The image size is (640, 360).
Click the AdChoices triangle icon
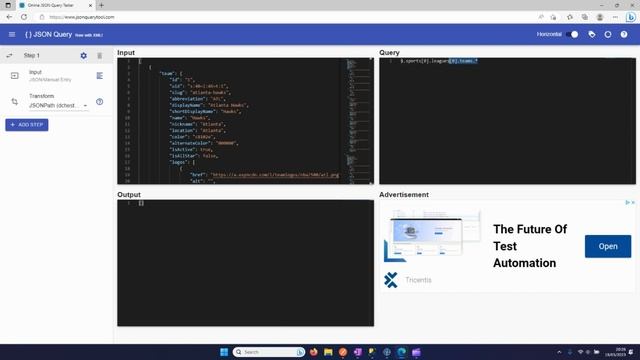click(x=627, y=202)
